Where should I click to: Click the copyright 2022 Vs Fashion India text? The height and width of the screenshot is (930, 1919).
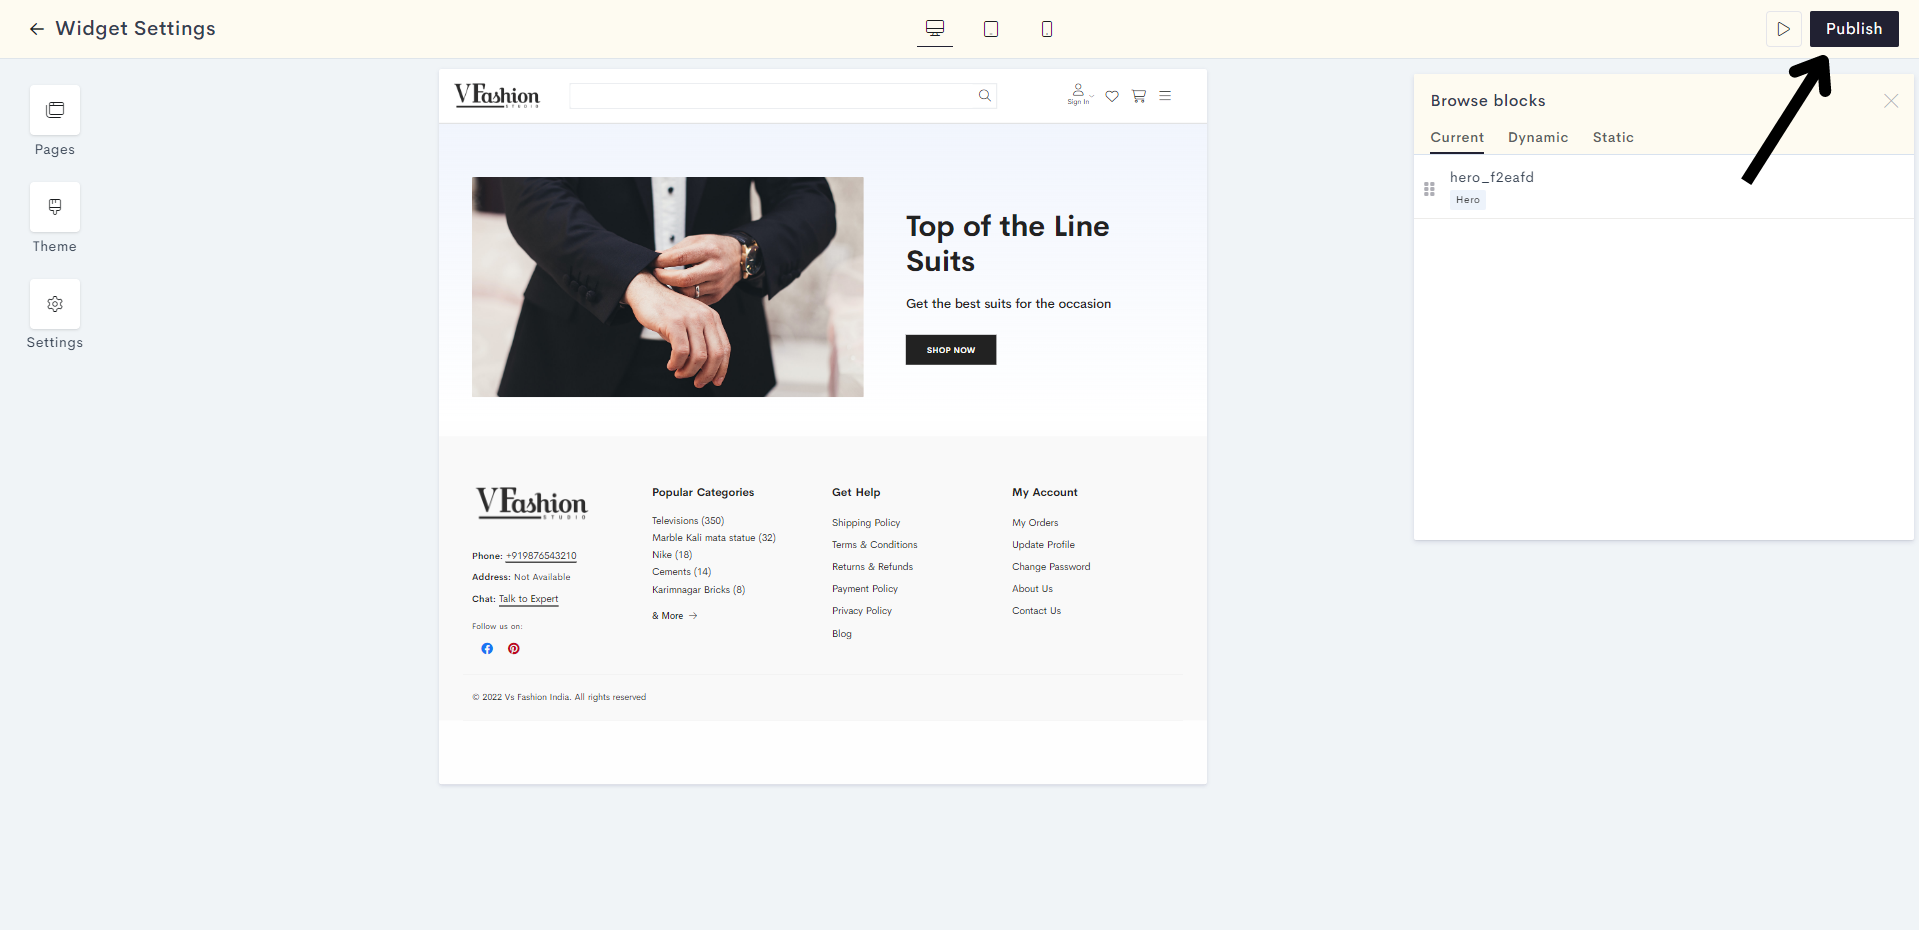click(x=559, y=697)
